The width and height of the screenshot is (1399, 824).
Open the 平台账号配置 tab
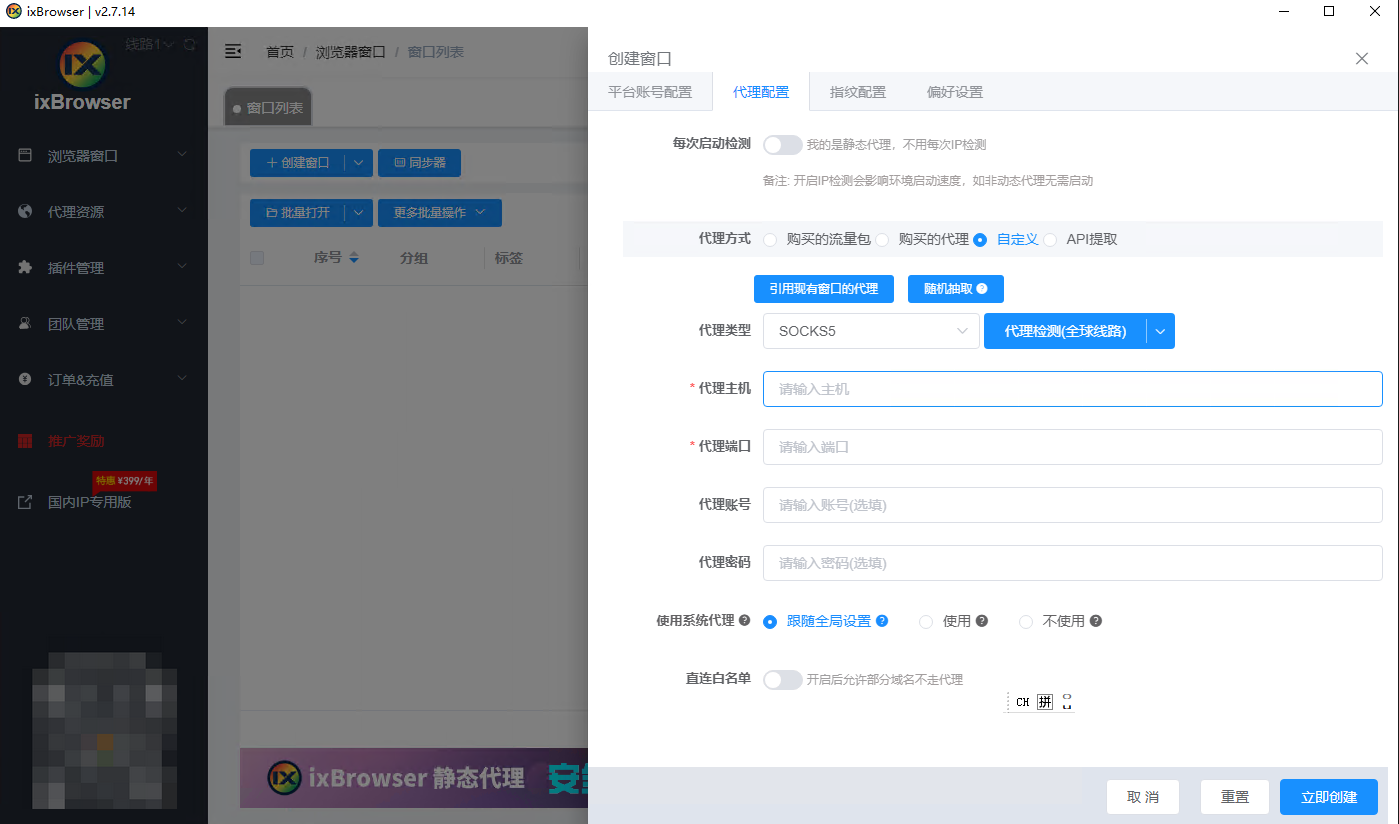(650, 92)
